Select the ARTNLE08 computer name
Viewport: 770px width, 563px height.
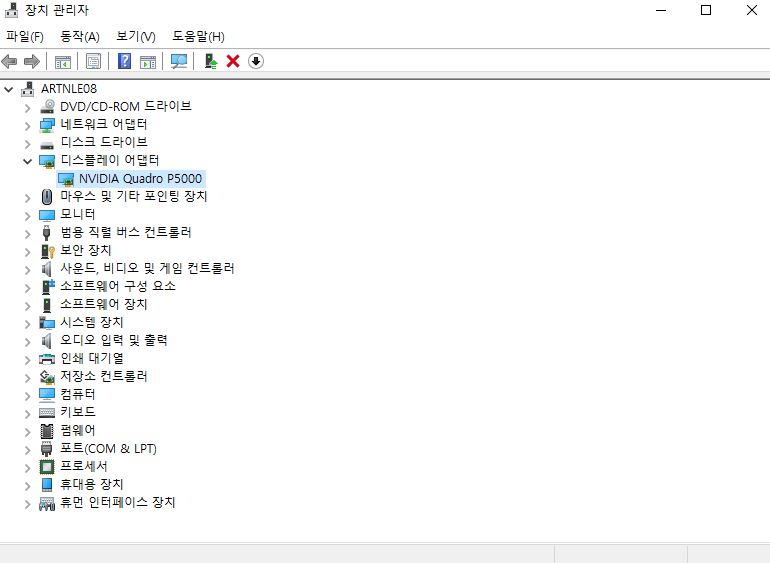[x=69, y=89]
